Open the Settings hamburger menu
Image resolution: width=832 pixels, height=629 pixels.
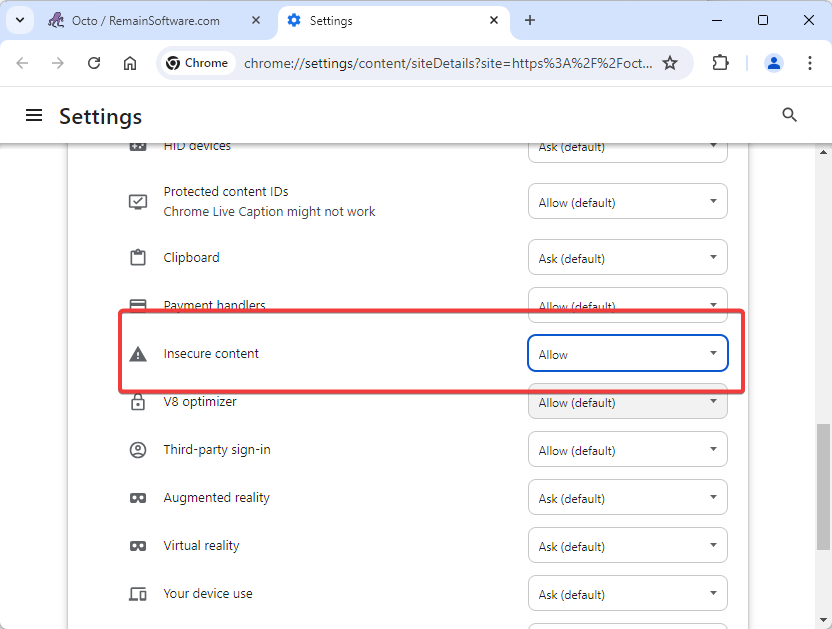34,115
